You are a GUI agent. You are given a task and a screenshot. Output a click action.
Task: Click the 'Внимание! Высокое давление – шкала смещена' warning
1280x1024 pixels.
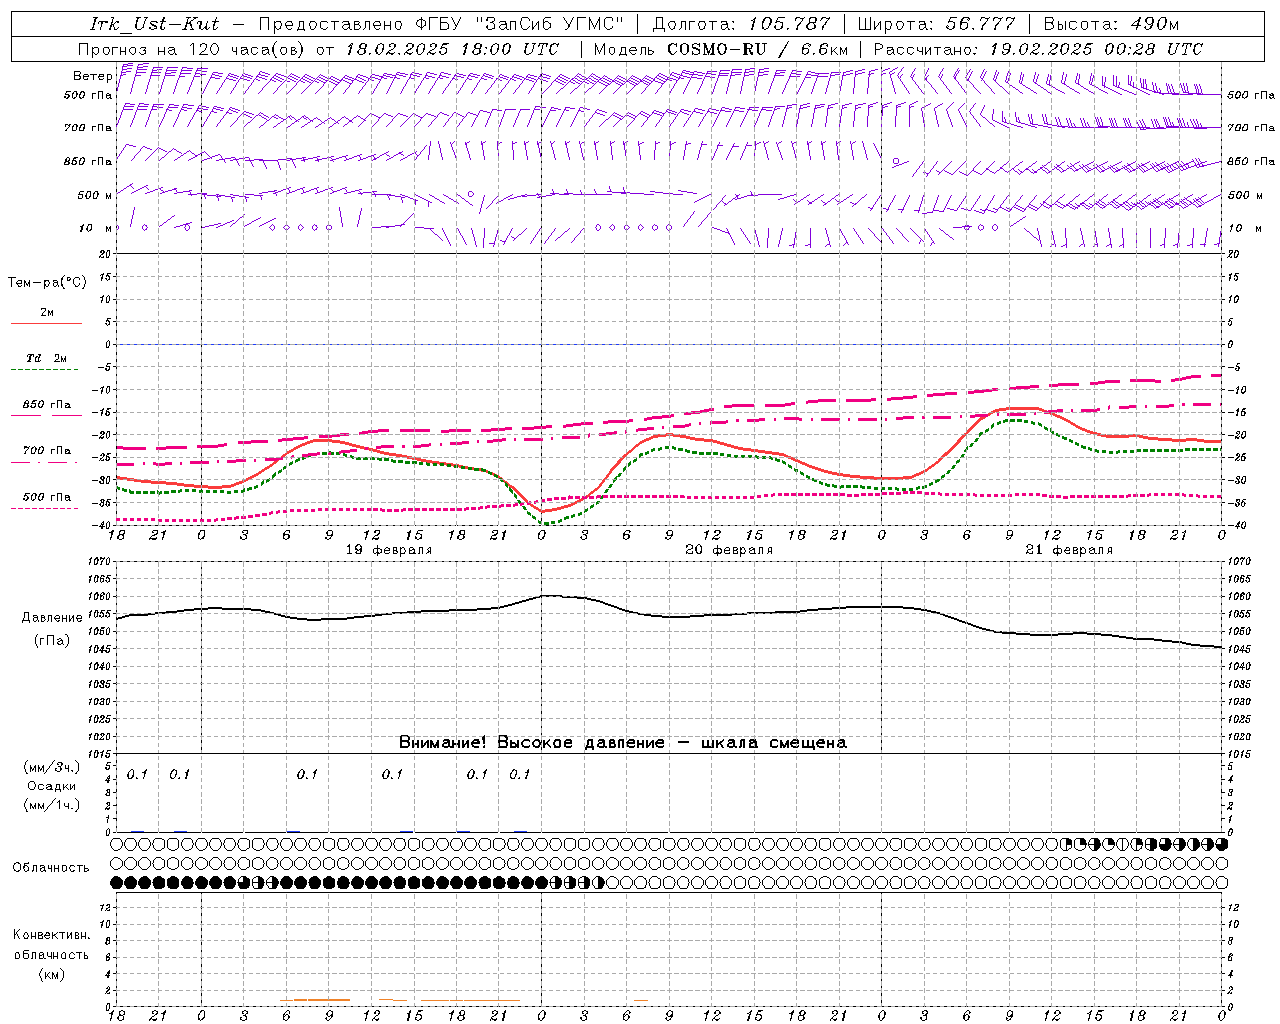point(622,742)
